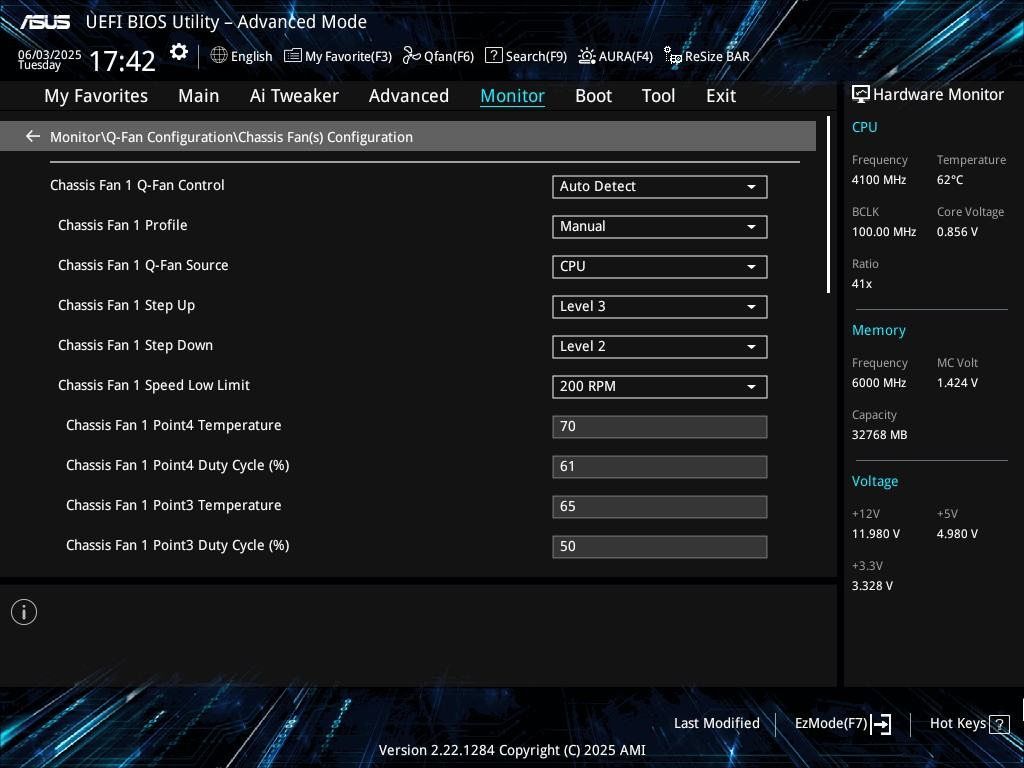Image resolution: width=1024 pixels, height=768 pixels.
Task: Open the Advanced tab
Action: pyautogui.click(x=409, y=96)
